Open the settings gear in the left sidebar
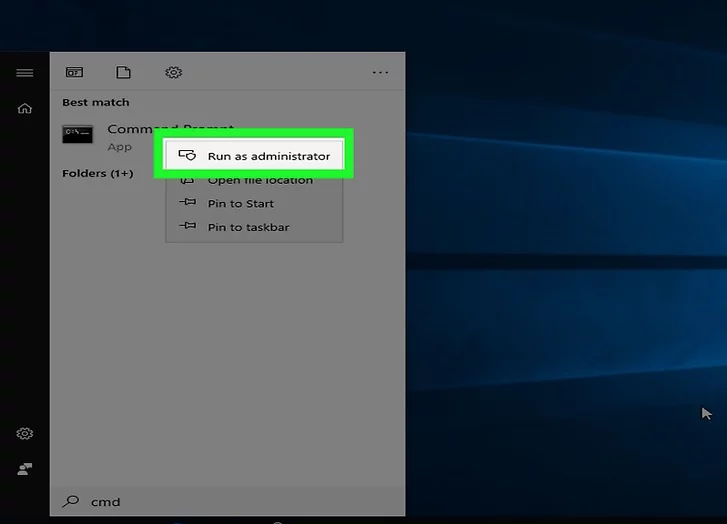 tap(24, 434)
